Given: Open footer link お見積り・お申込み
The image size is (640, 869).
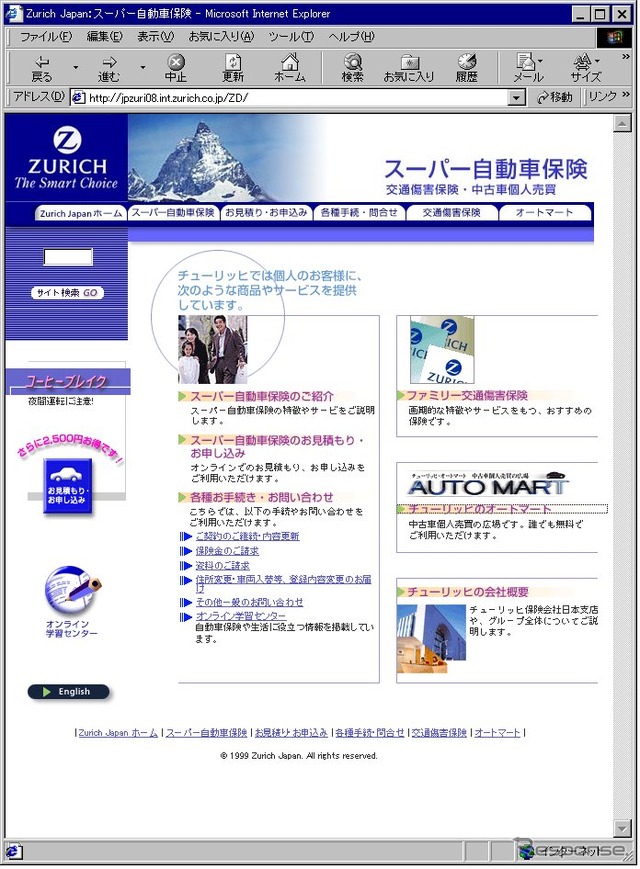Looking at the screenshot, I should (291, 733).
